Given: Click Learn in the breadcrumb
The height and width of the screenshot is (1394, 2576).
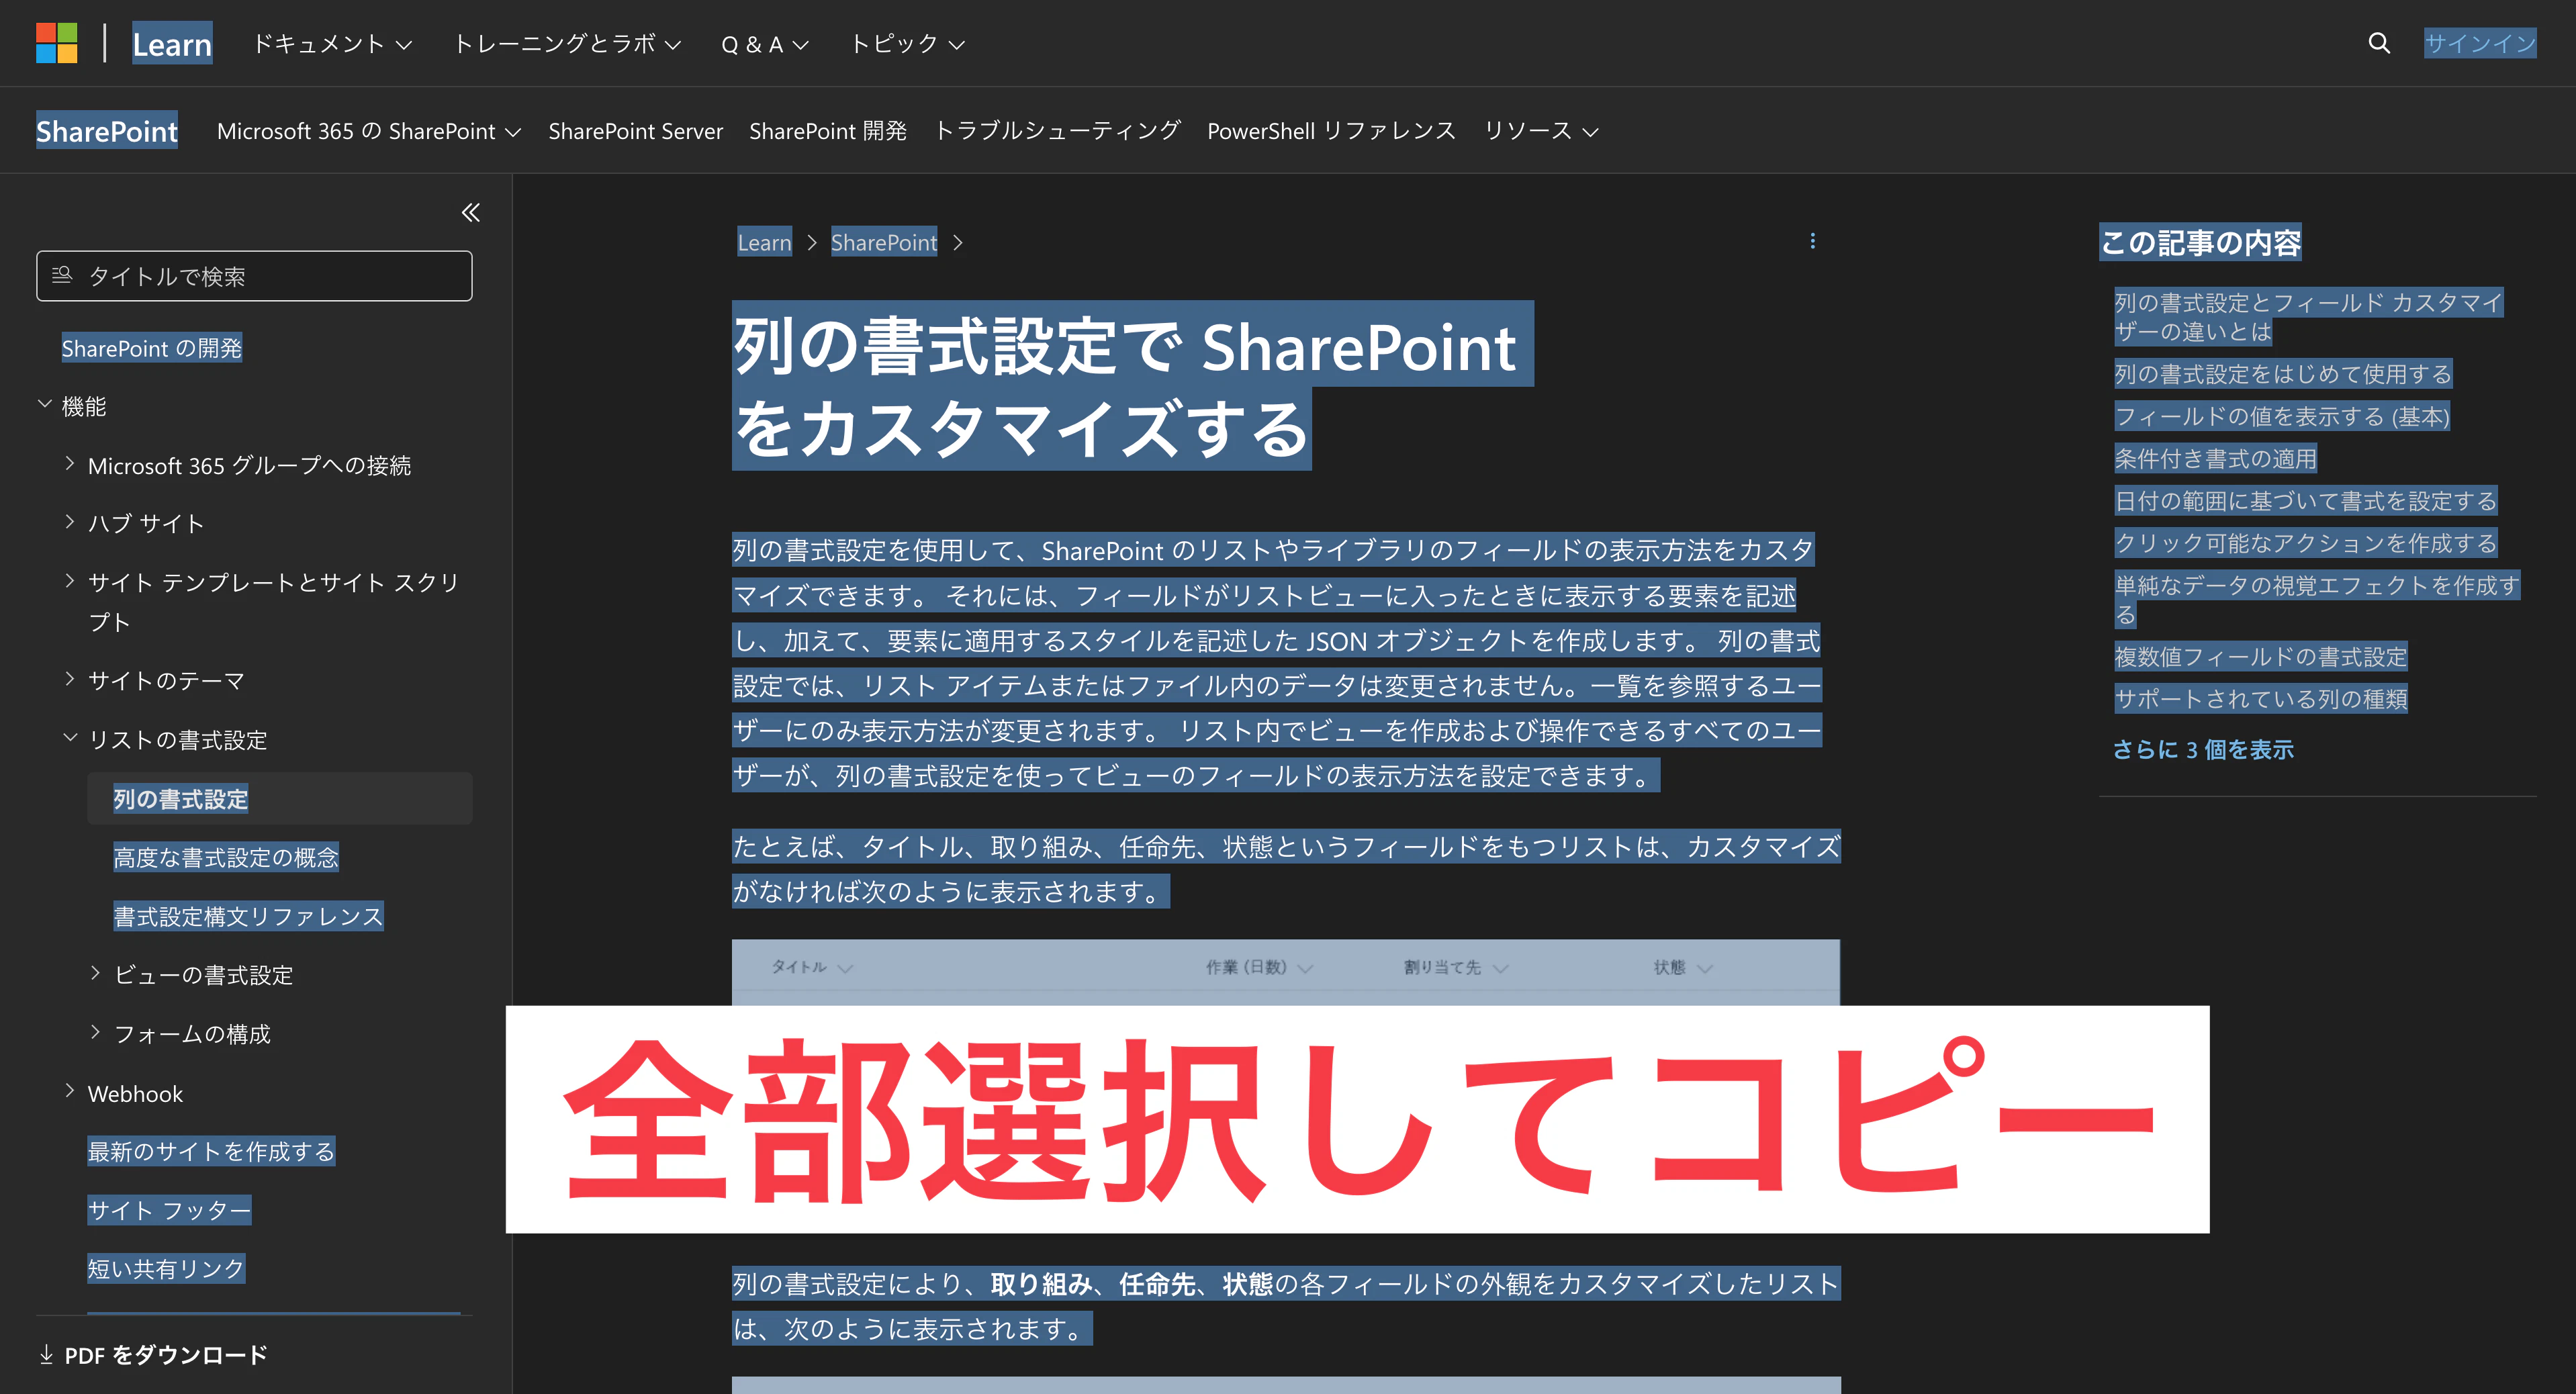Looking at the screenshot, I should pos(764,242).
